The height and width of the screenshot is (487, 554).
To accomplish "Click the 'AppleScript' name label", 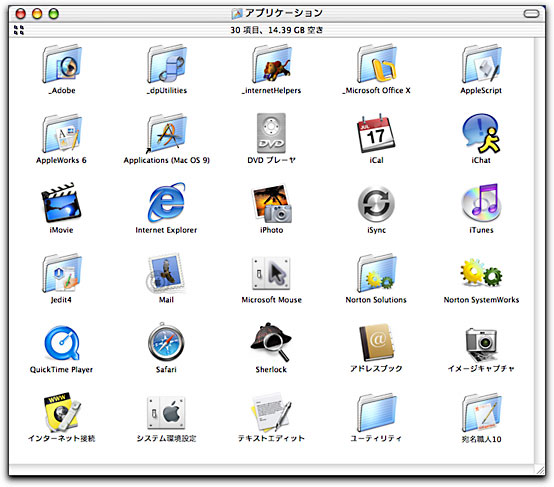I will coord(481,90).
